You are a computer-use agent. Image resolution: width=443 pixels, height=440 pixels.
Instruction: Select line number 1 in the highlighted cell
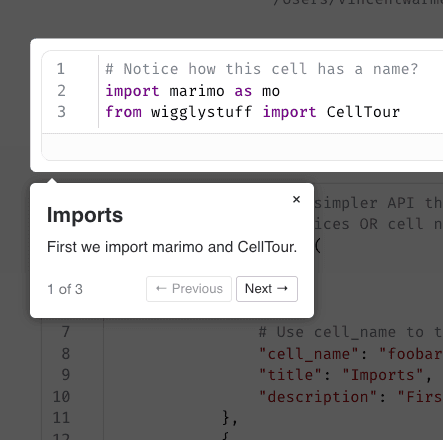click(61, 69)
